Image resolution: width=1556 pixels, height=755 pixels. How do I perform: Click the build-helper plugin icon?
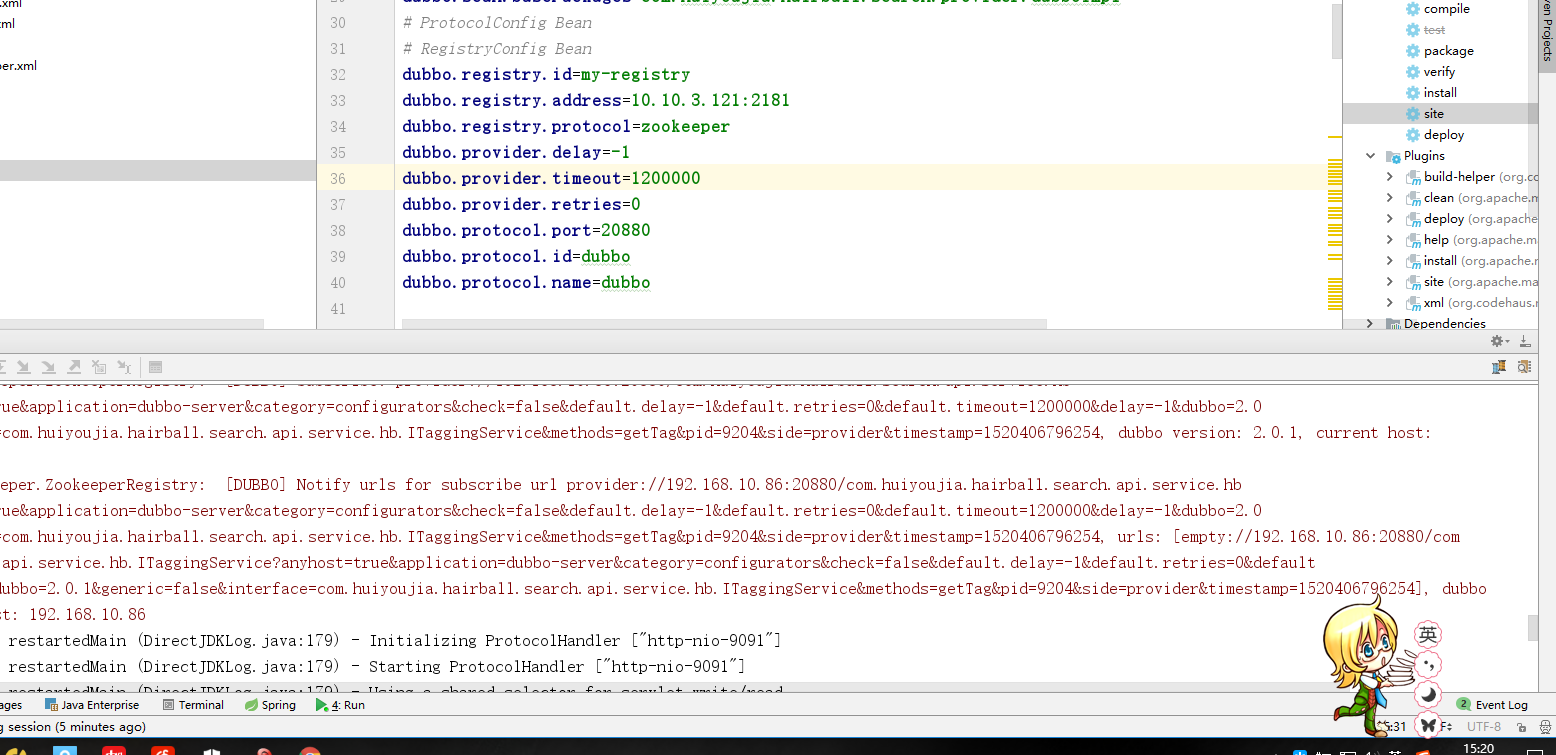(x=1413, y=177)
